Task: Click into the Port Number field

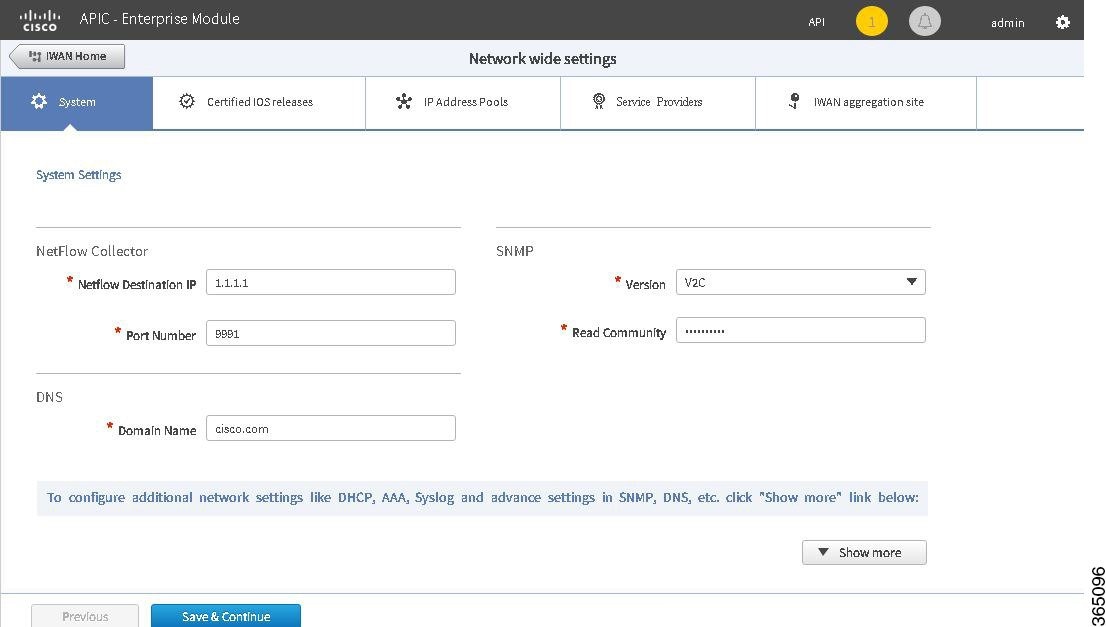Action: pos(331,333)
